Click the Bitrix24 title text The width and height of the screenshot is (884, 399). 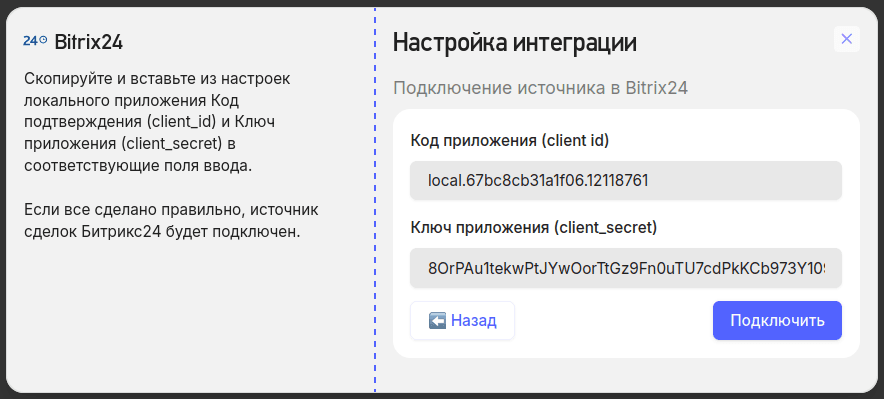coord(89,42)
